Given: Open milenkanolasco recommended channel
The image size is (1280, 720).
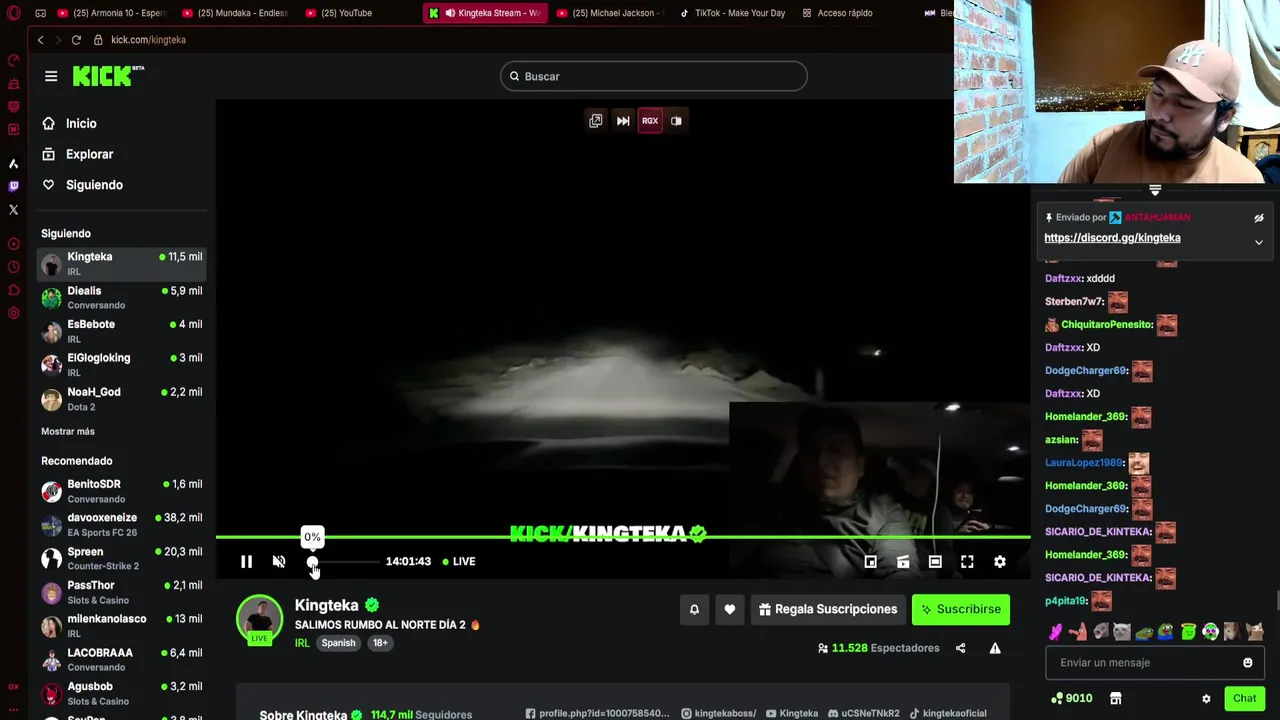Looking at the screenshot, I should coord(121,626).
